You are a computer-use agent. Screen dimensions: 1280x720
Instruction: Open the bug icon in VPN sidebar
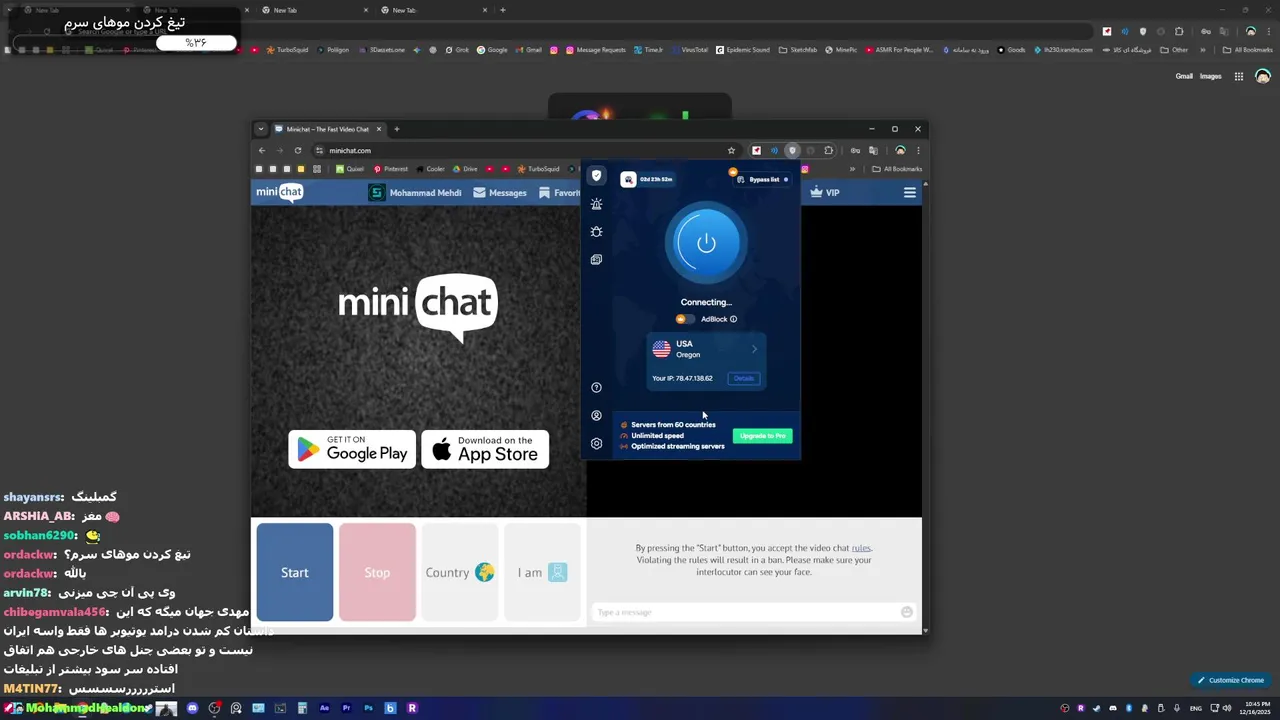[x=596, y=232]
